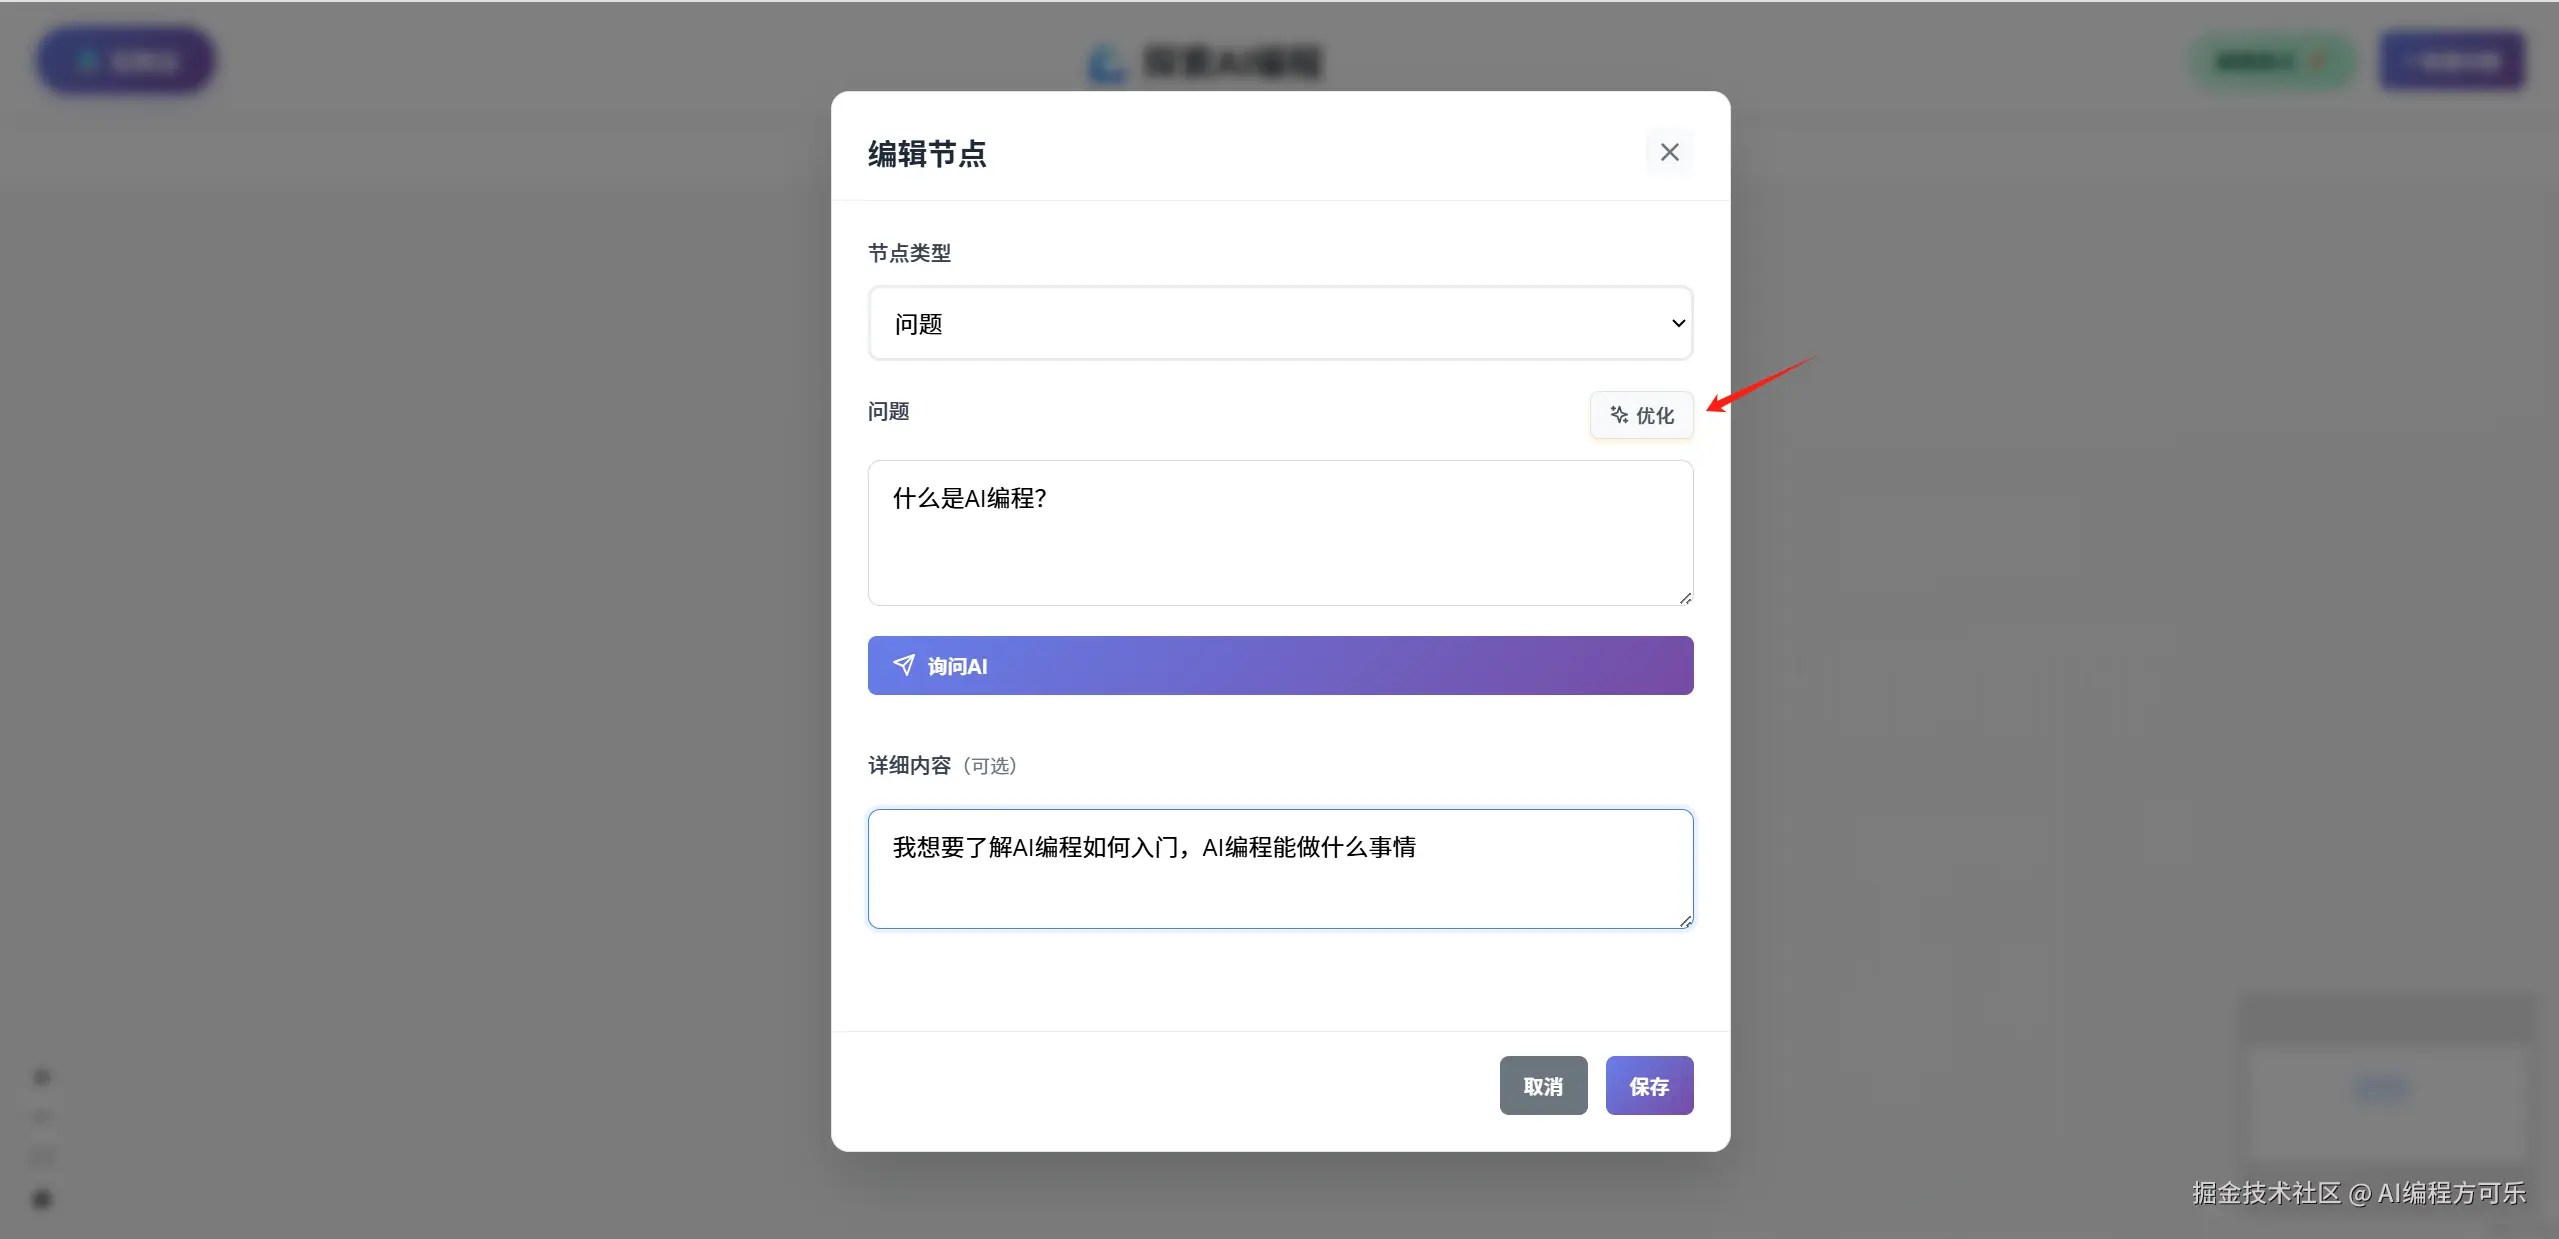Click the topmost blurred canvas control bottom-left
2559x1239 pixels.
tap(42, 1077)
